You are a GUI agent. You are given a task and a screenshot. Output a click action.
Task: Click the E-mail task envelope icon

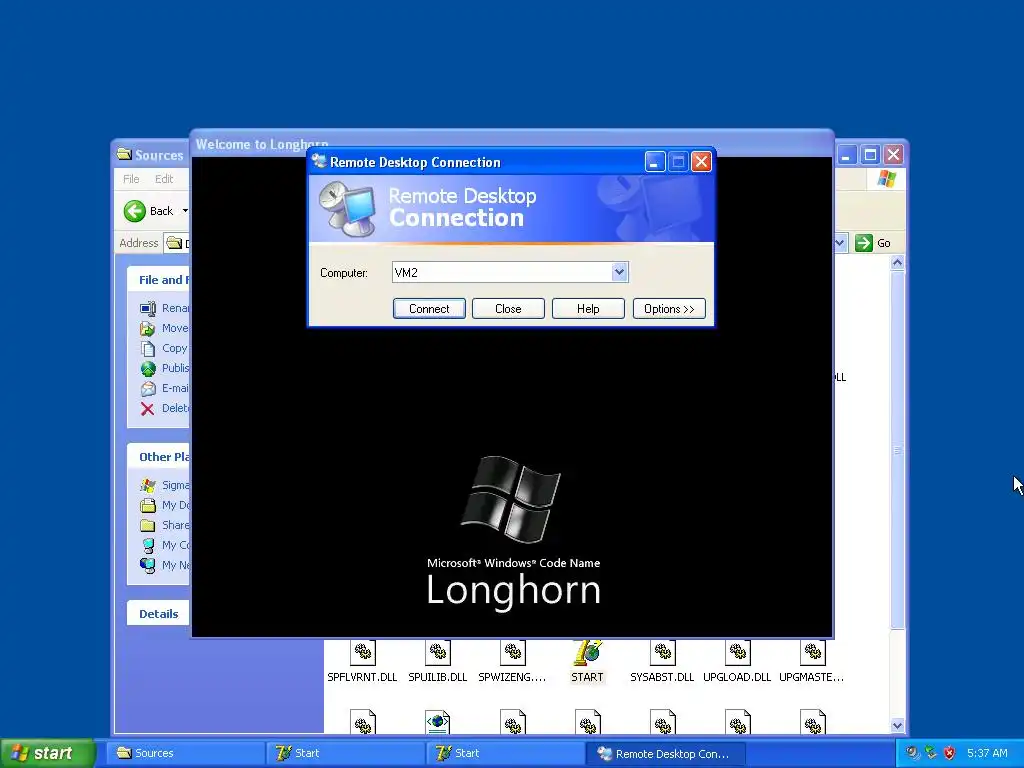[148, 389]
